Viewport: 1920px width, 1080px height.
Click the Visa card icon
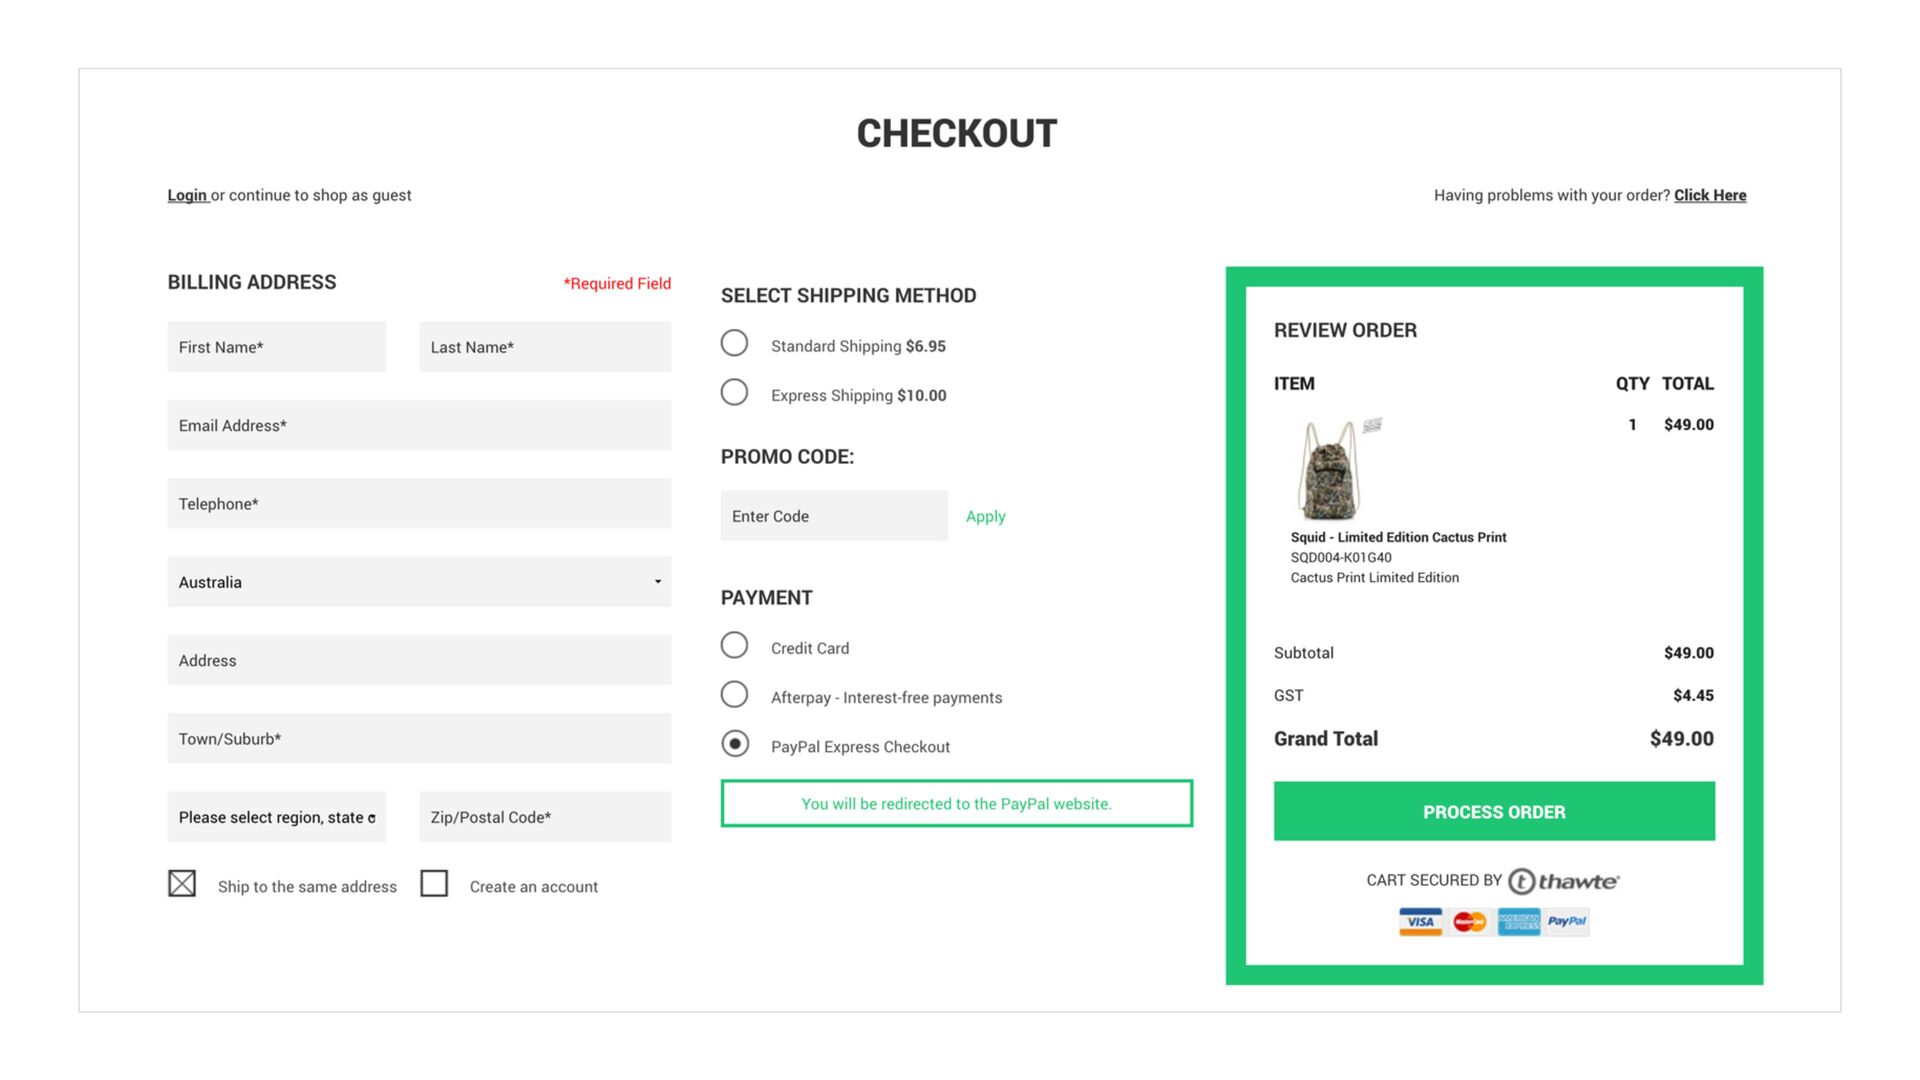point(1420,921)
